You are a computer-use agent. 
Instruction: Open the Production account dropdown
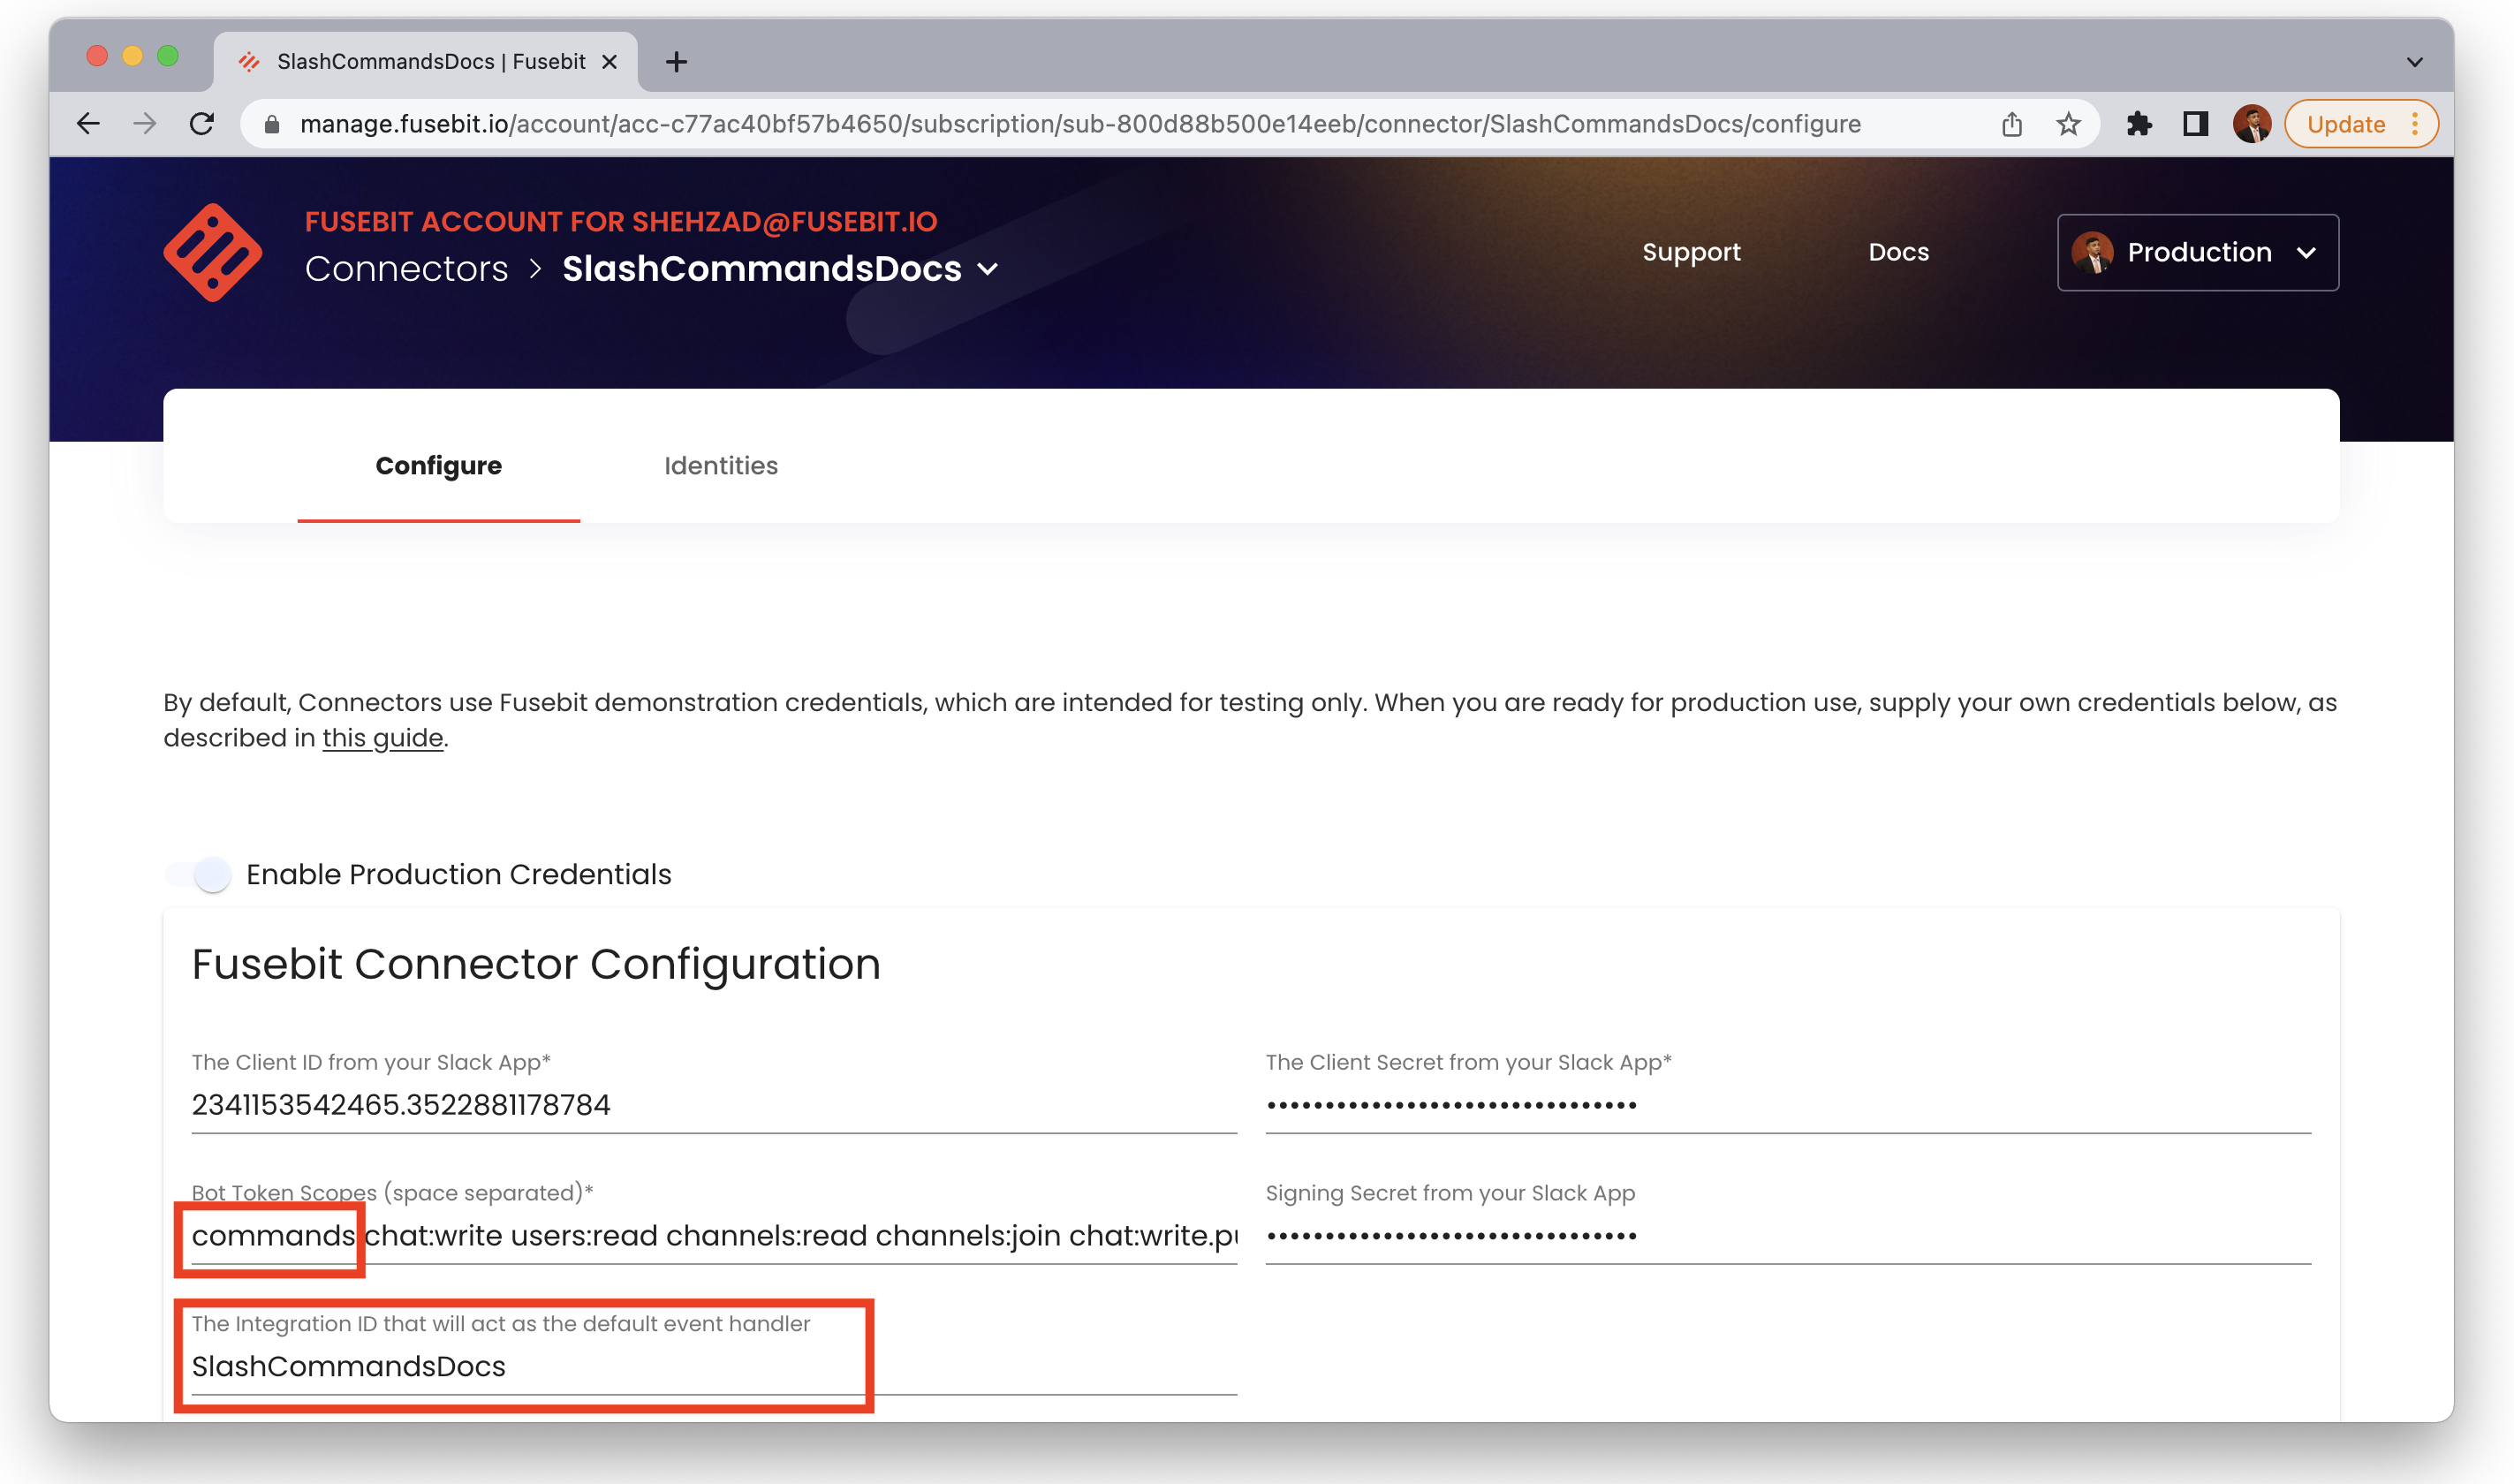(2198, 252)
